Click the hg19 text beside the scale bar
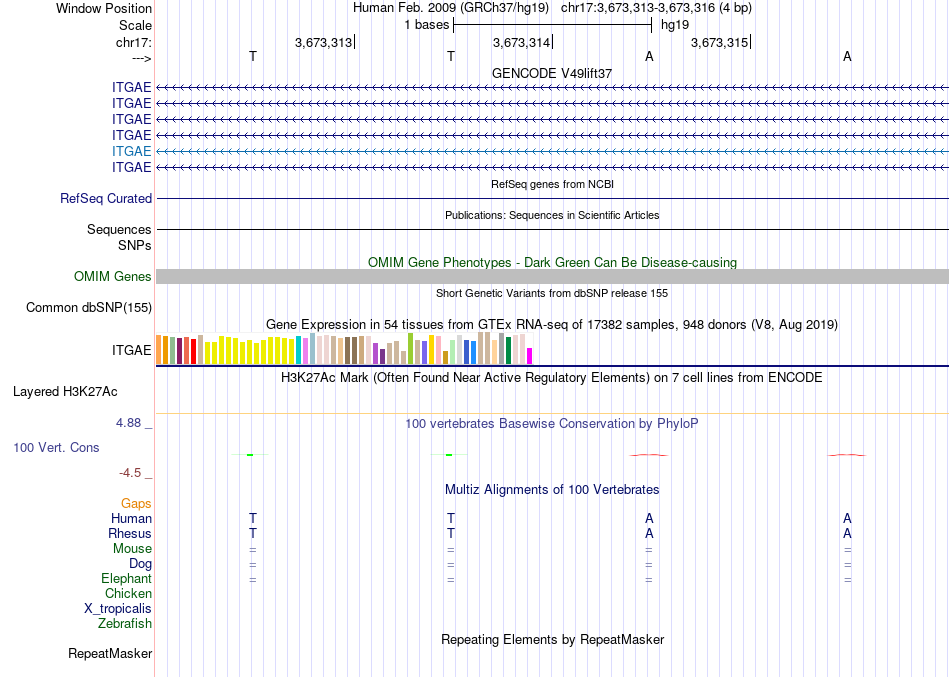 pyautogui.click(x=675, y=25)
